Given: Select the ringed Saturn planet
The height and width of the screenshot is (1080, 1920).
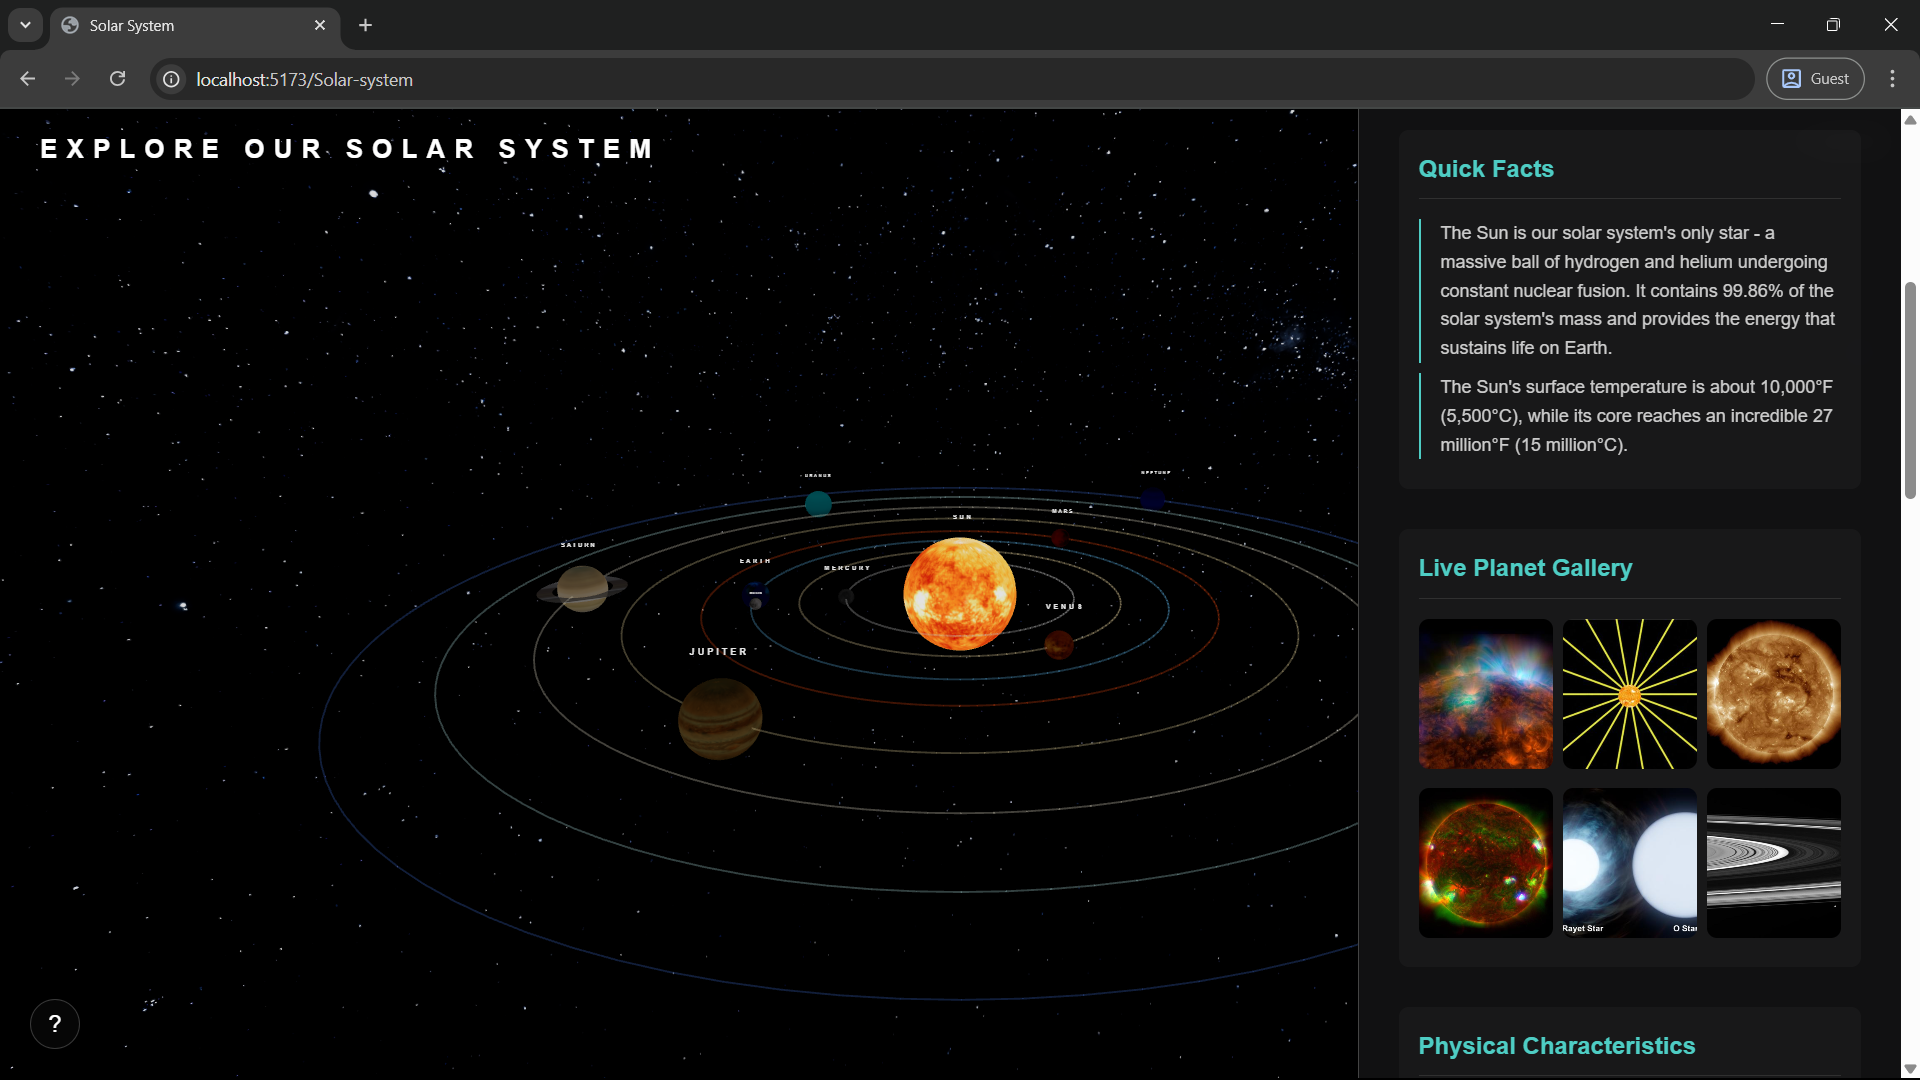Looking at the screenshot, I should pyautogui.click(x=583, y=588).
